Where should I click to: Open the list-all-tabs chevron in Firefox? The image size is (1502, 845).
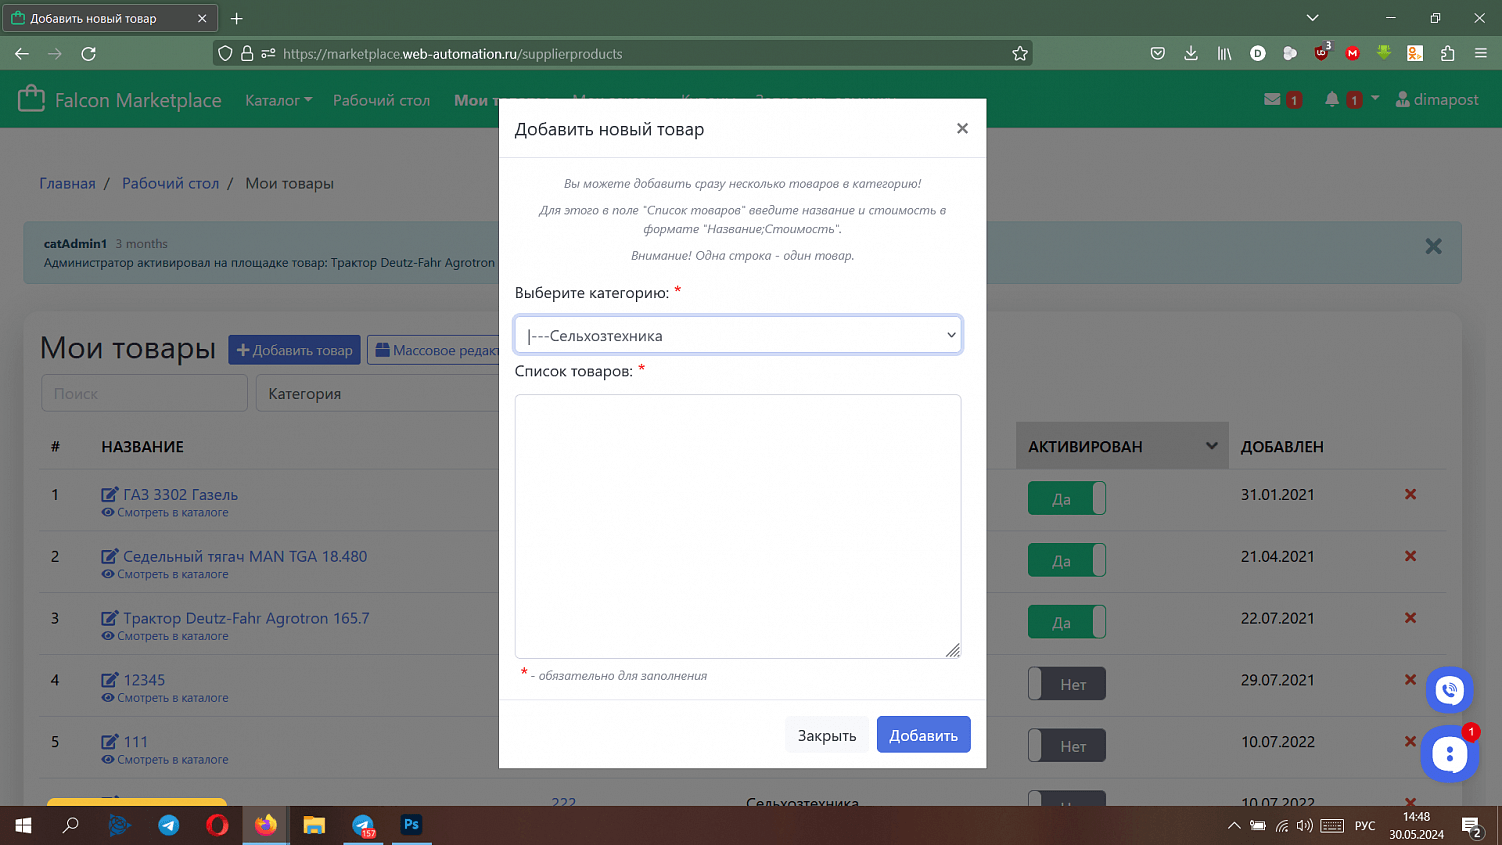point(1313,18)
